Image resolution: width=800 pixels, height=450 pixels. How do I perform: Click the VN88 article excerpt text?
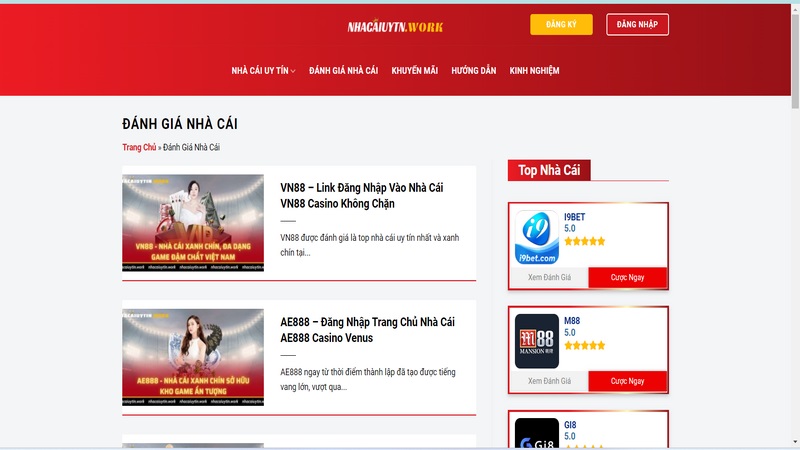coord(369,245)
